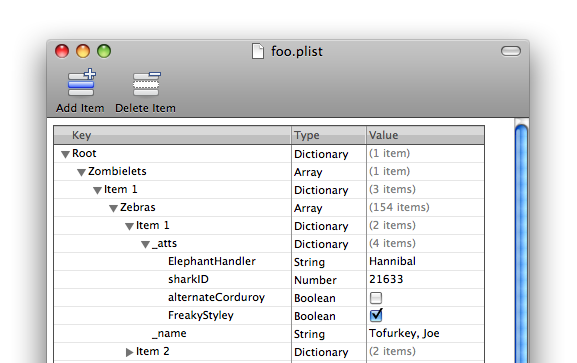Image resolution: width=577 pixels, height=363 pixels.
Task: Select the Zebras key label
Action: (138, 207)
